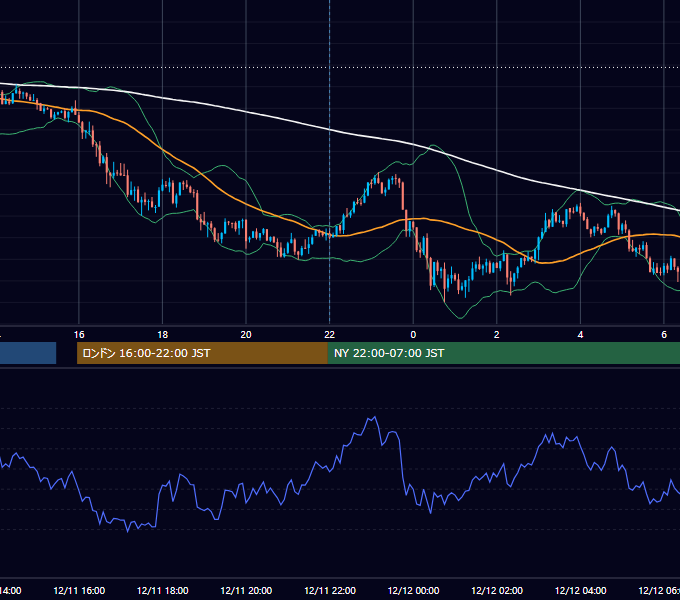680x600 pixels.
Task: Click the '18' hour label on price chart axis
Action: 163,335
